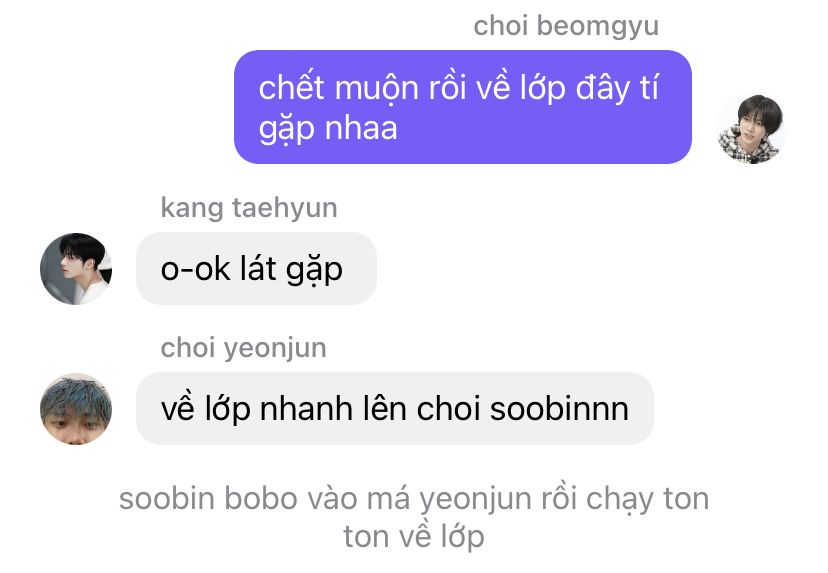The width and height of the screenshot is (828, 573).
Task: Select the purple message bubble from beomgyu
Action: pyautogui.click(x=463, y=107)
